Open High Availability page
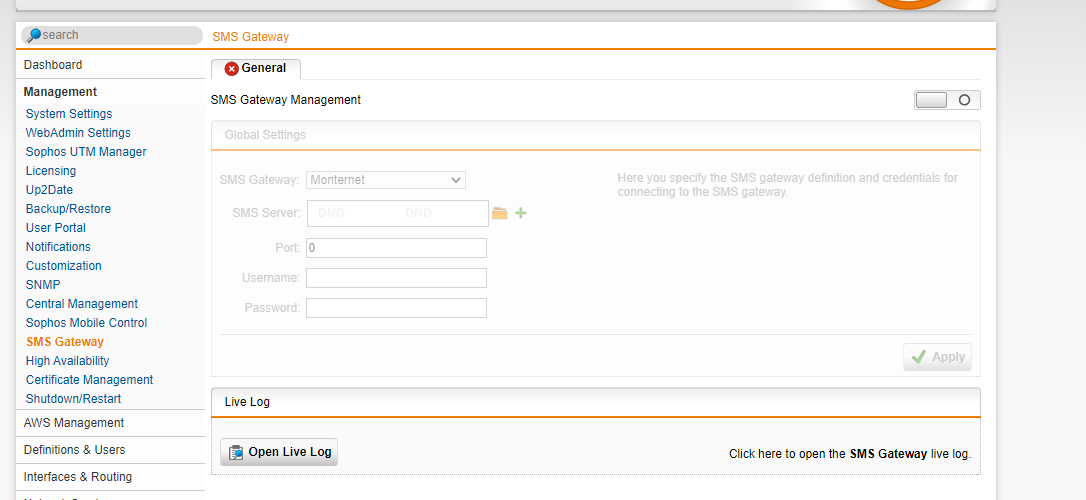The height and width of the screenshot is (500, 1086). pos(67,361)
